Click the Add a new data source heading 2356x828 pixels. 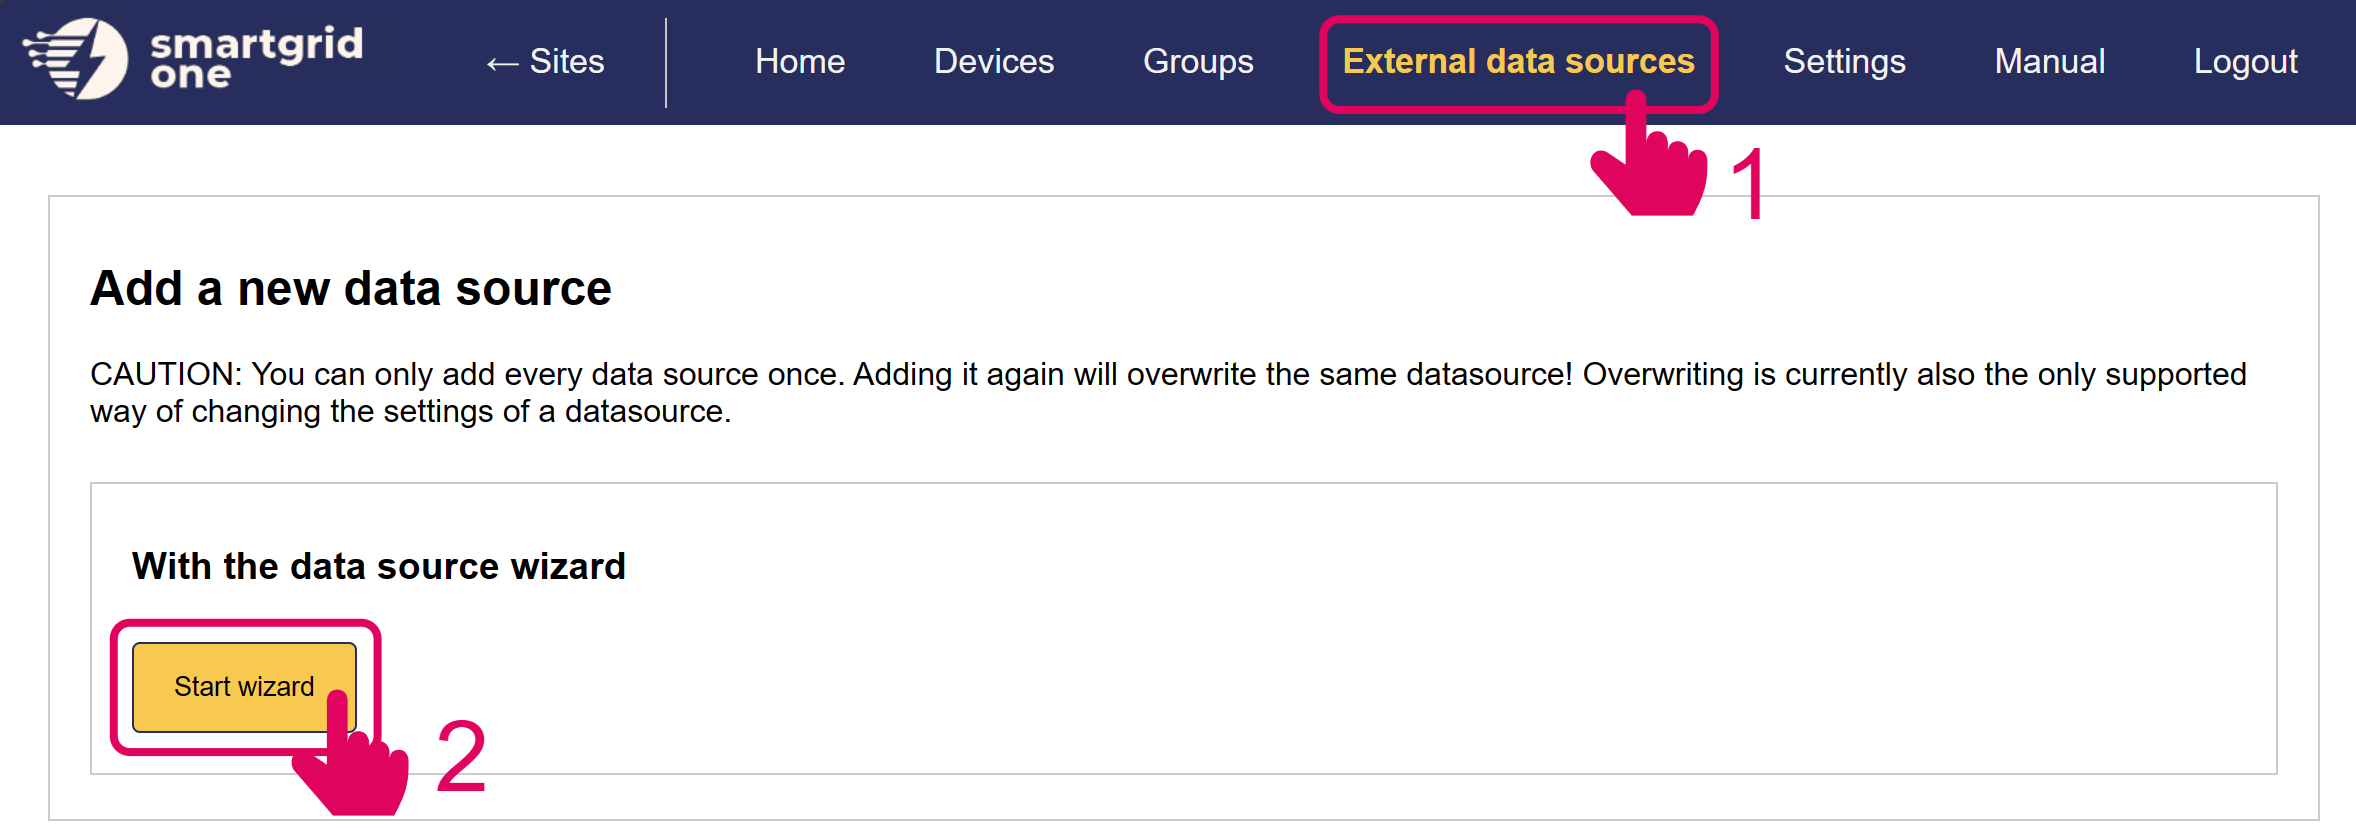click(x=350, y=289)
